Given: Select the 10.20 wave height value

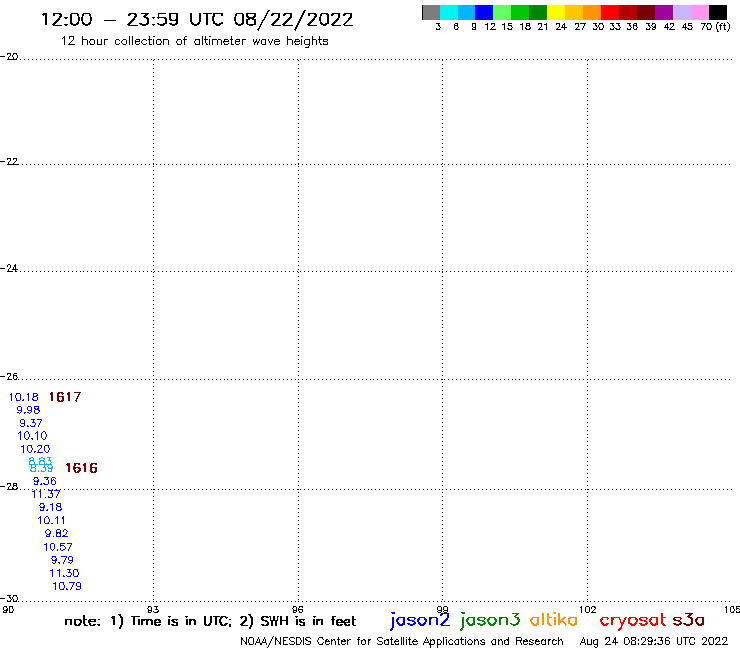Looking at the screenshot, I should click(35, 449).
